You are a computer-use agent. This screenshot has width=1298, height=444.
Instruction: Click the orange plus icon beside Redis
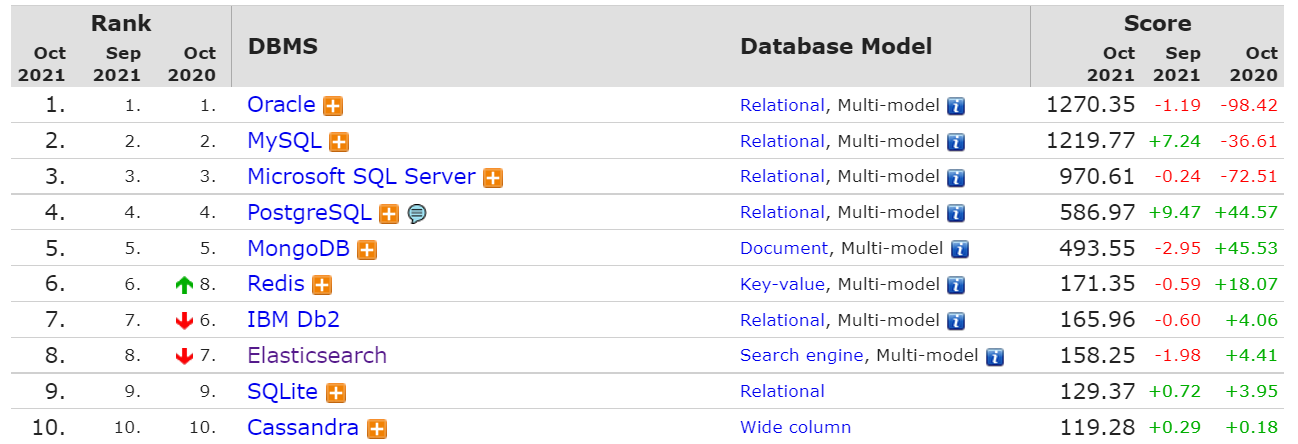[x=321, y=285]
